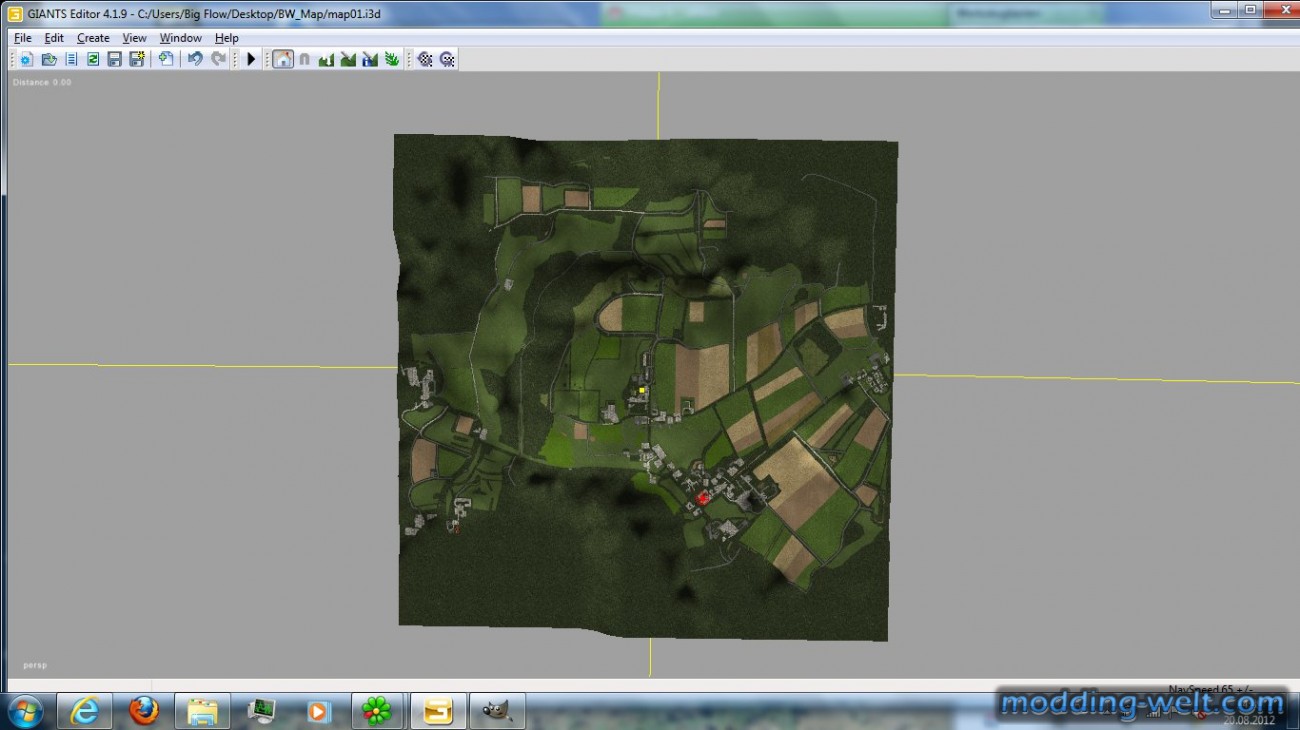This screenshot has width=1300, height=730.
Task: Select the Terrain info layer paint icon
Action: pyautogui.click(x=370, y=59)
